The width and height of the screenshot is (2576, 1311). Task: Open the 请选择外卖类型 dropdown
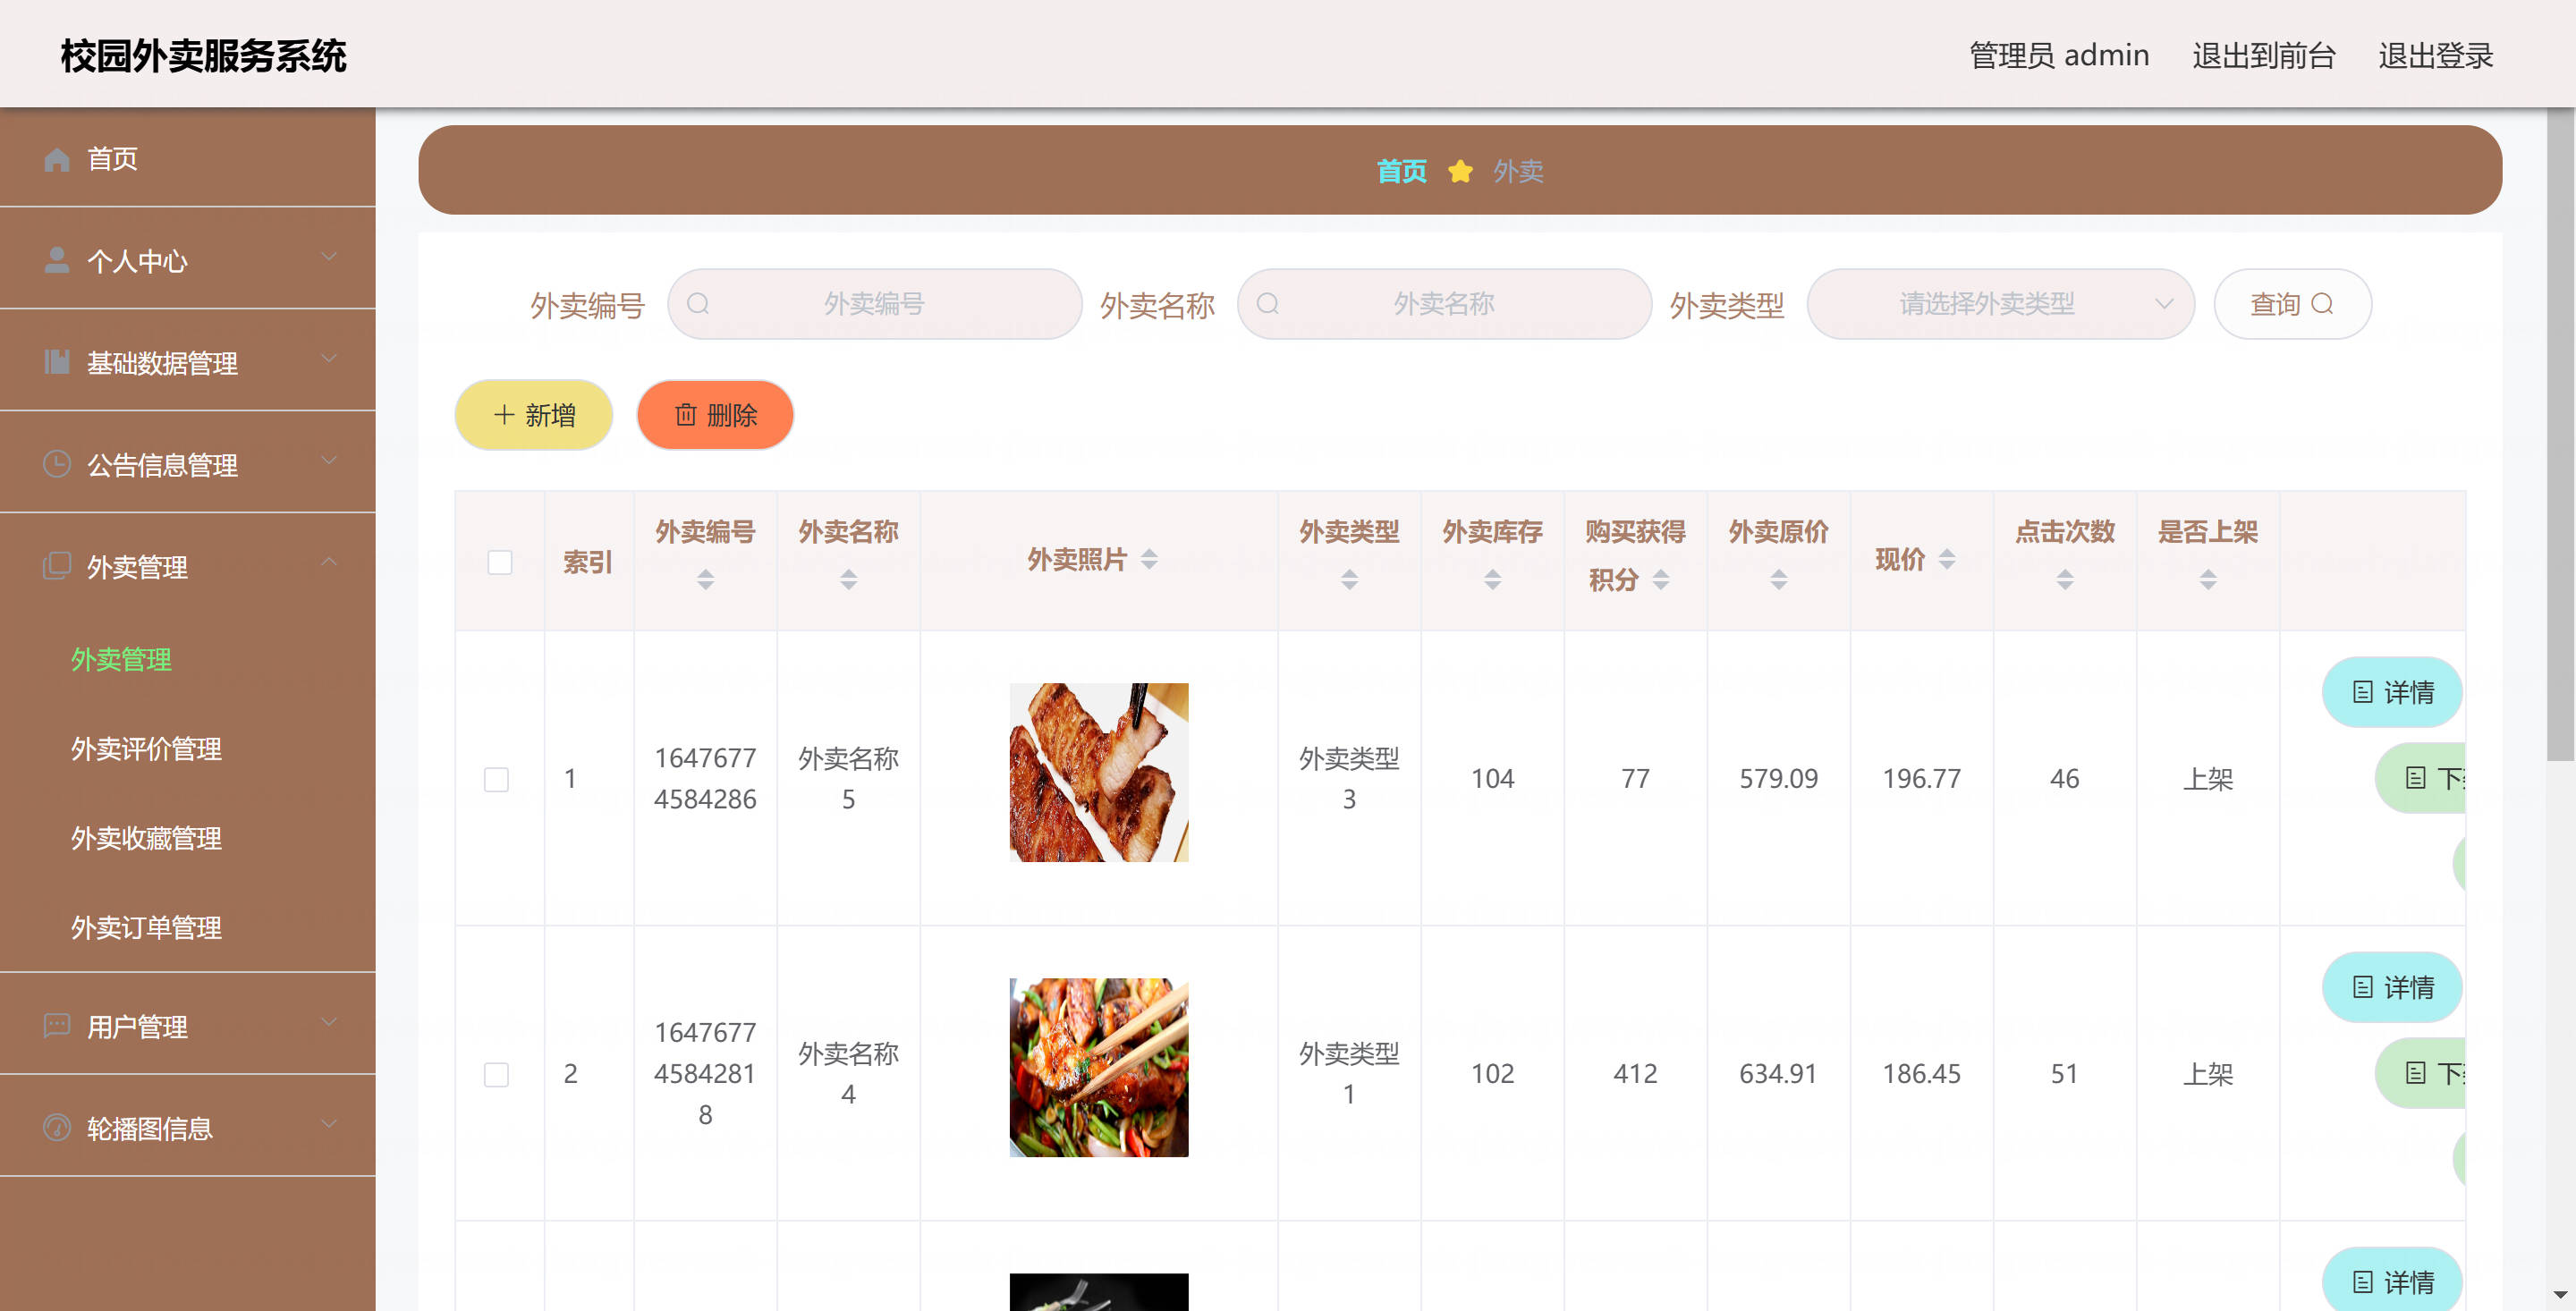[x=2000, y=304]
